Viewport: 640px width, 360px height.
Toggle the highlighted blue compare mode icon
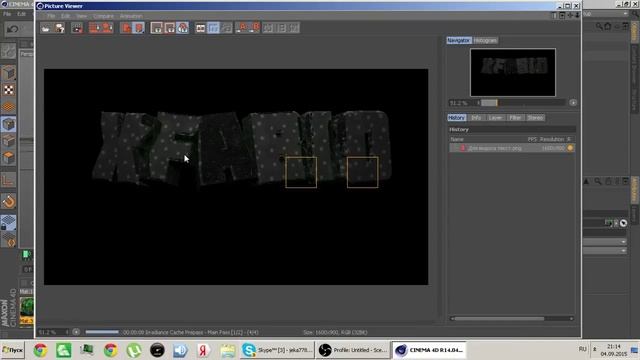click(x=213, y=28)
